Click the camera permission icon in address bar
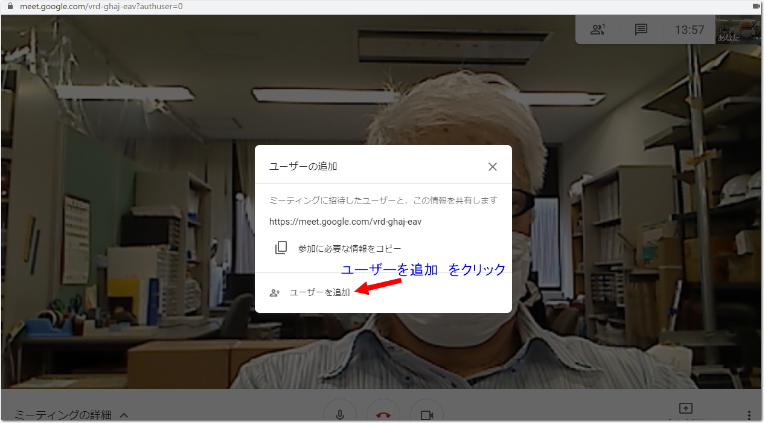 point(756,6)
